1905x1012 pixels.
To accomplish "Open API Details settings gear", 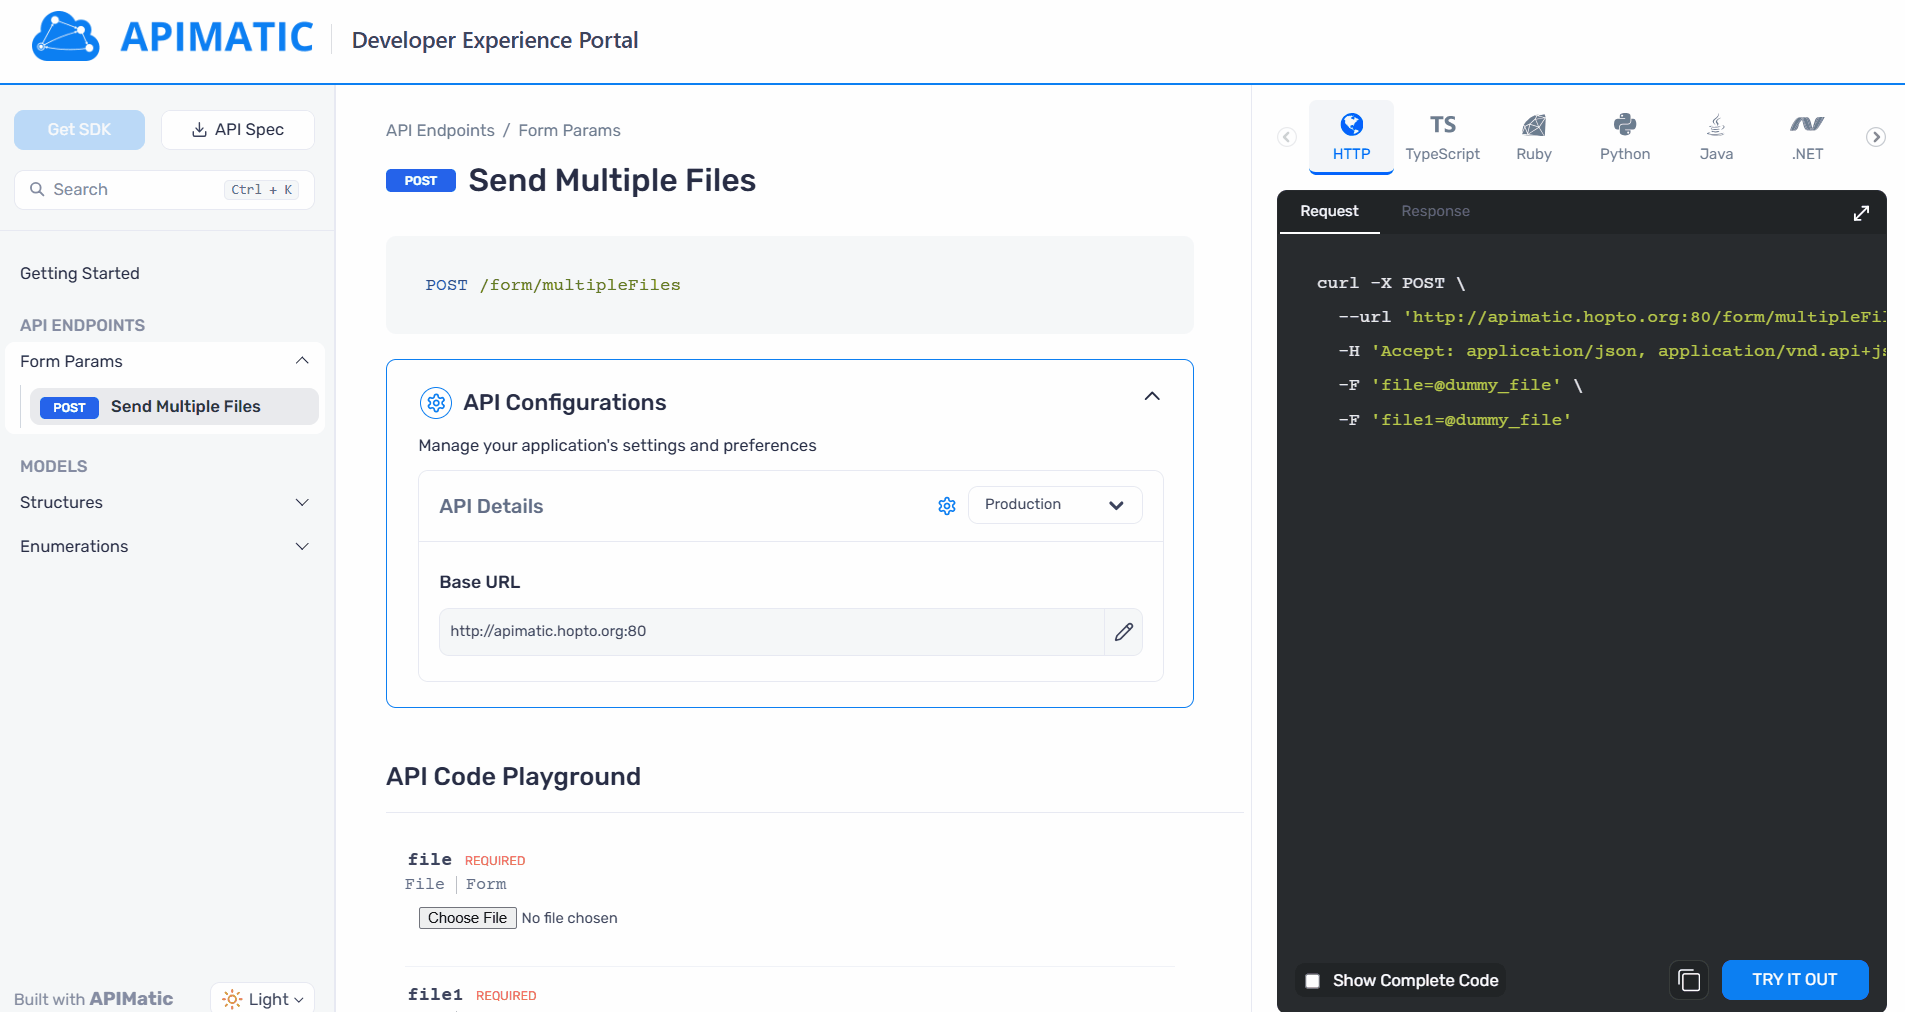I will pyautogui.click(x=947, y=506).
